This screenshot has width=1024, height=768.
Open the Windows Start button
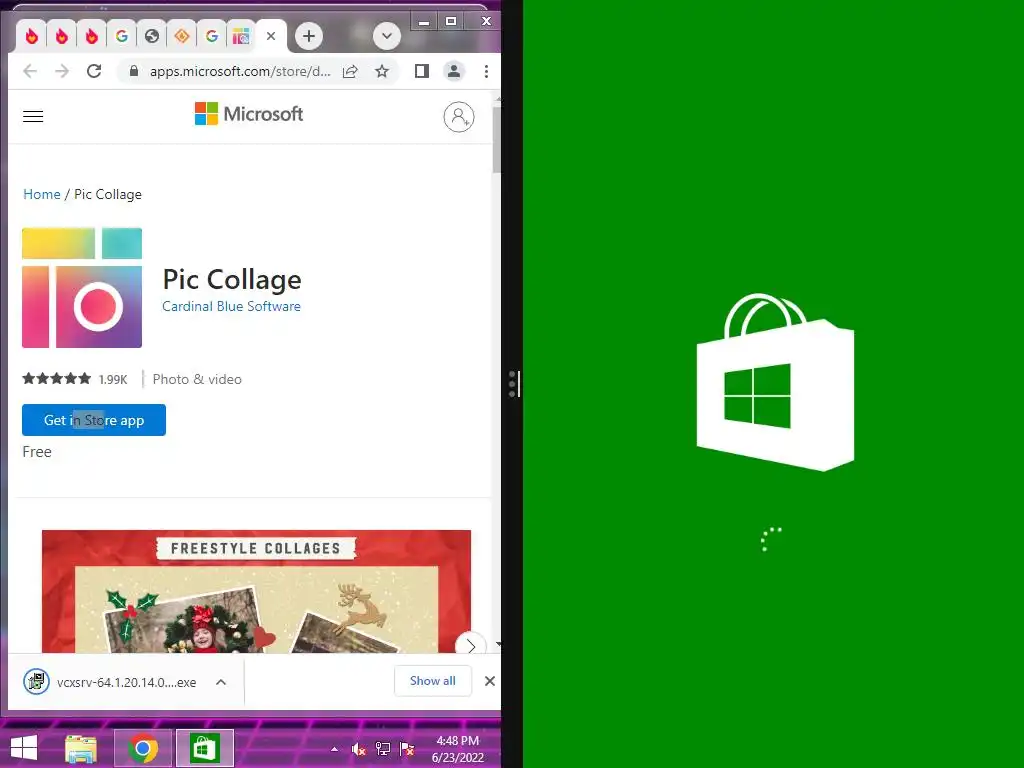click(24, 748)
